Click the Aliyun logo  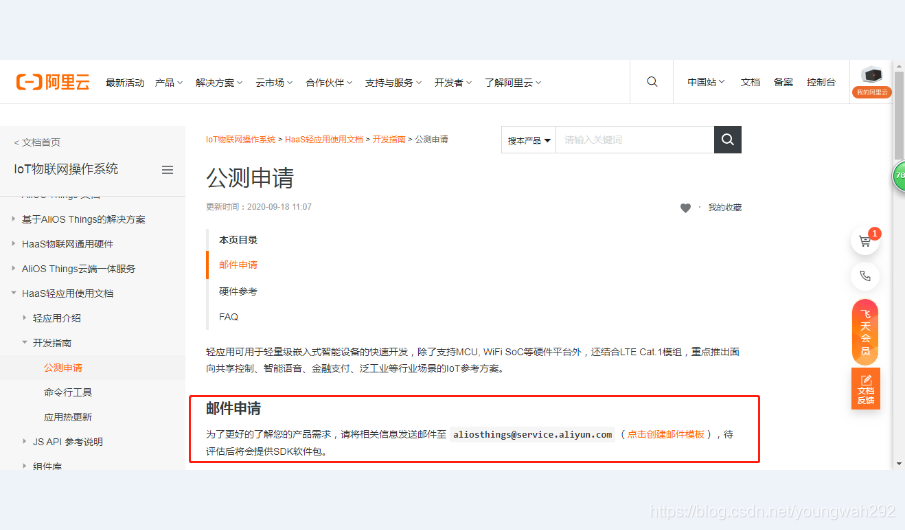53,82
